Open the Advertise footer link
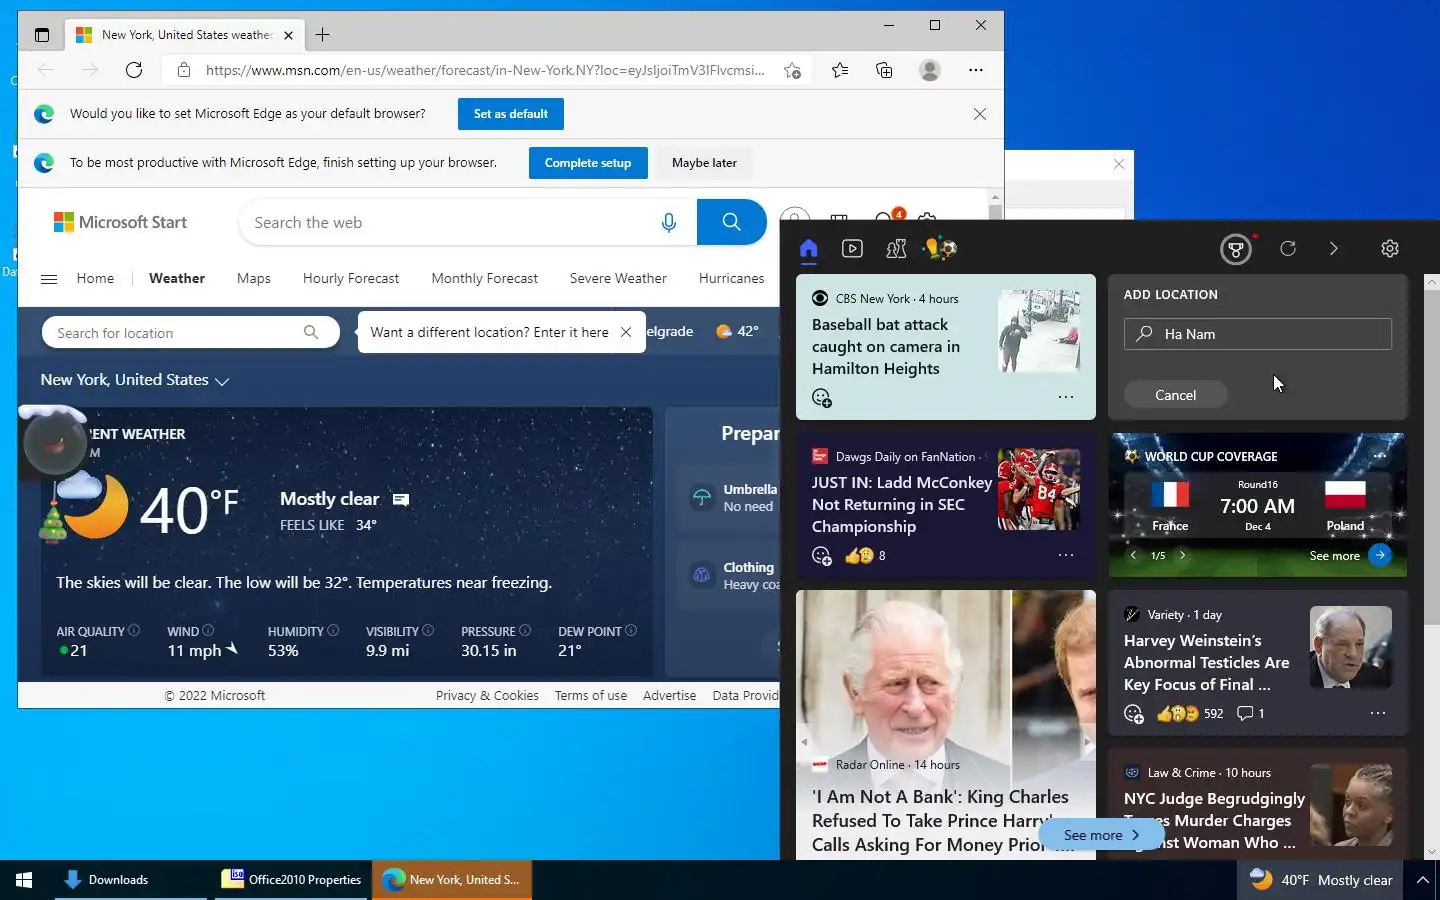The image size is (1440, 900). tap(669, 695)
